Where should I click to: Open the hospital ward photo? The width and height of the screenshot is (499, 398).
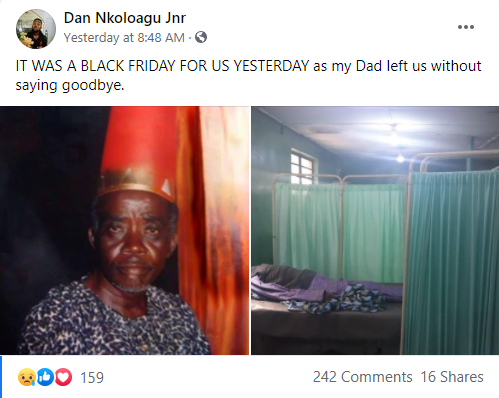point(375,230)
